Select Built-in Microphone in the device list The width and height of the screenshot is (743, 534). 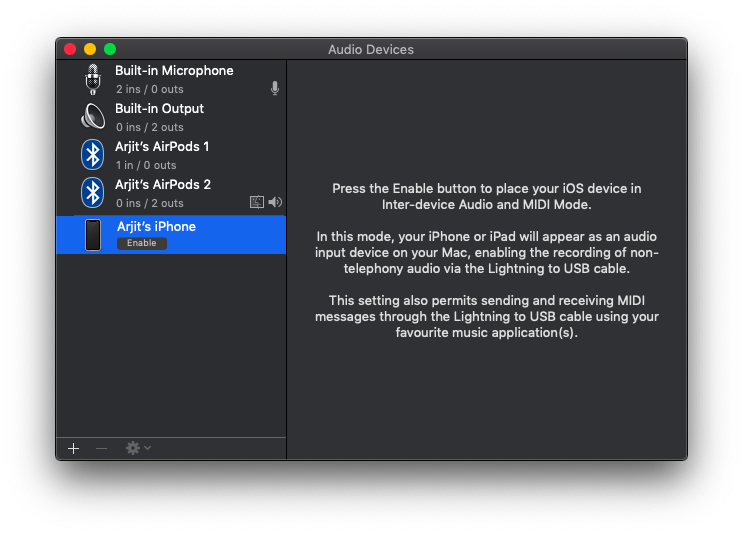pos(171,79)
